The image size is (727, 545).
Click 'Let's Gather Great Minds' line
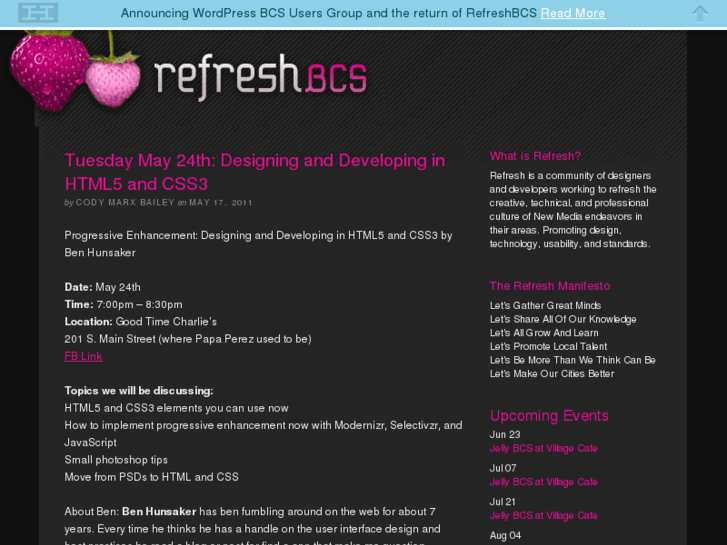click(x=545, y=305)
